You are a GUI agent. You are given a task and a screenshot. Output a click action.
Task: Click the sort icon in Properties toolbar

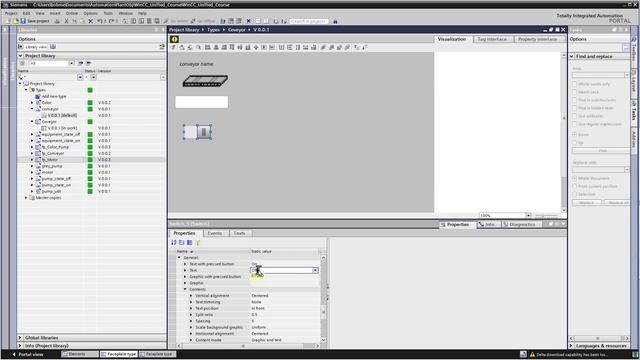pos(174,242)
